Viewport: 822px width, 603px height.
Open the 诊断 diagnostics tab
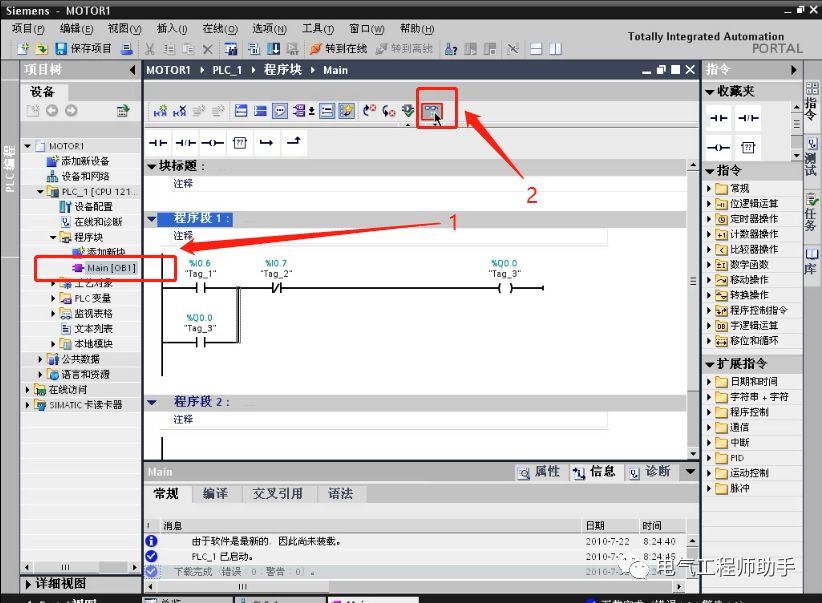[x=650, y=472]
